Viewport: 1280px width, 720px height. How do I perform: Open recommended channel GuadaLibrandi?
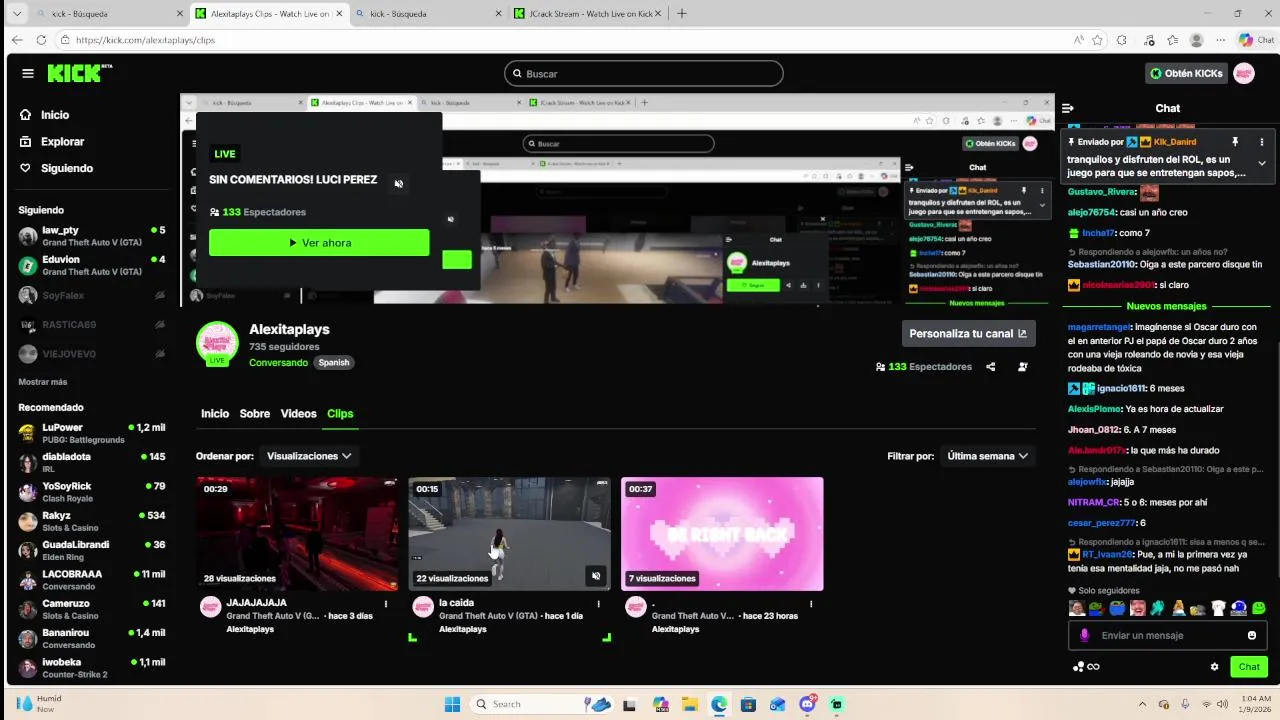(92, 550)
